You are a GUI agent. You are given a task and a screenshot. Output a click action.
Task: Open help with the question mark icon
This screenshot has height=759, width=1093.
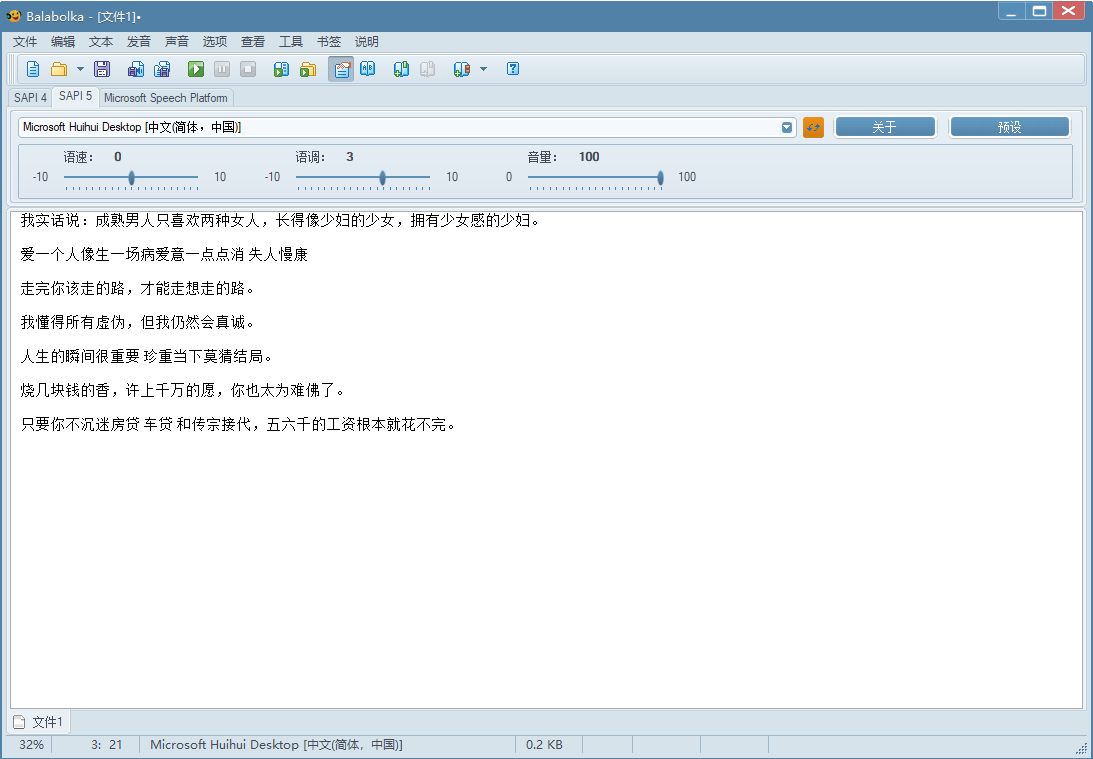513,68
